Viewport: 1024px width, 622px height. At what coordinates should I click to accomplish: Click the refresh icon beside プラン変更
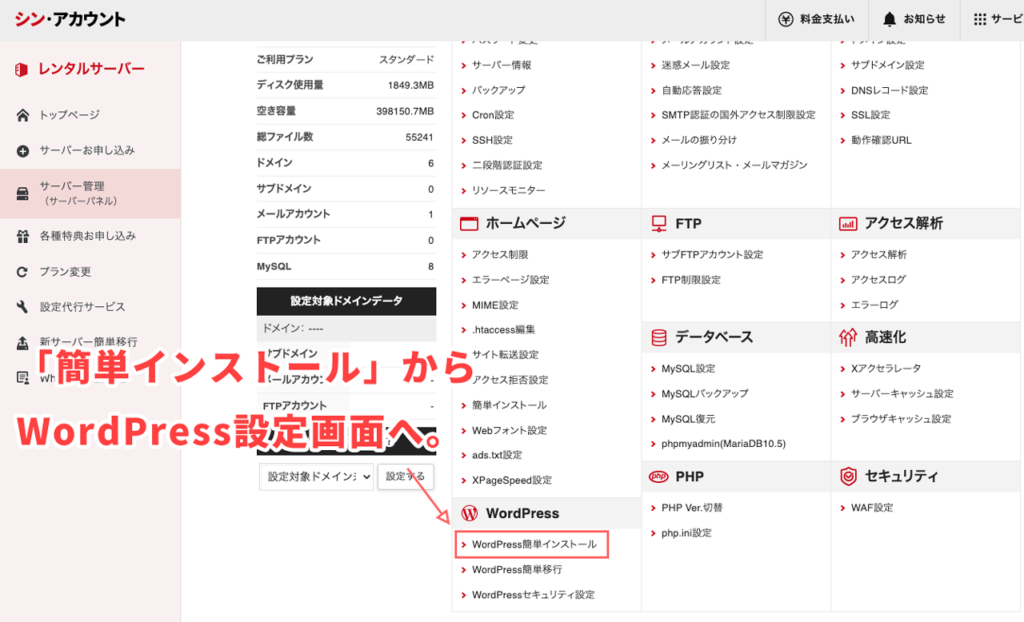pos(23,272)
